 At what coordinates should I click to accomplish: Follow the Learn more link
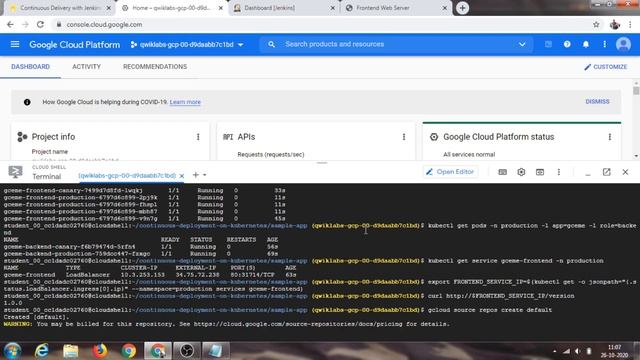185,102
